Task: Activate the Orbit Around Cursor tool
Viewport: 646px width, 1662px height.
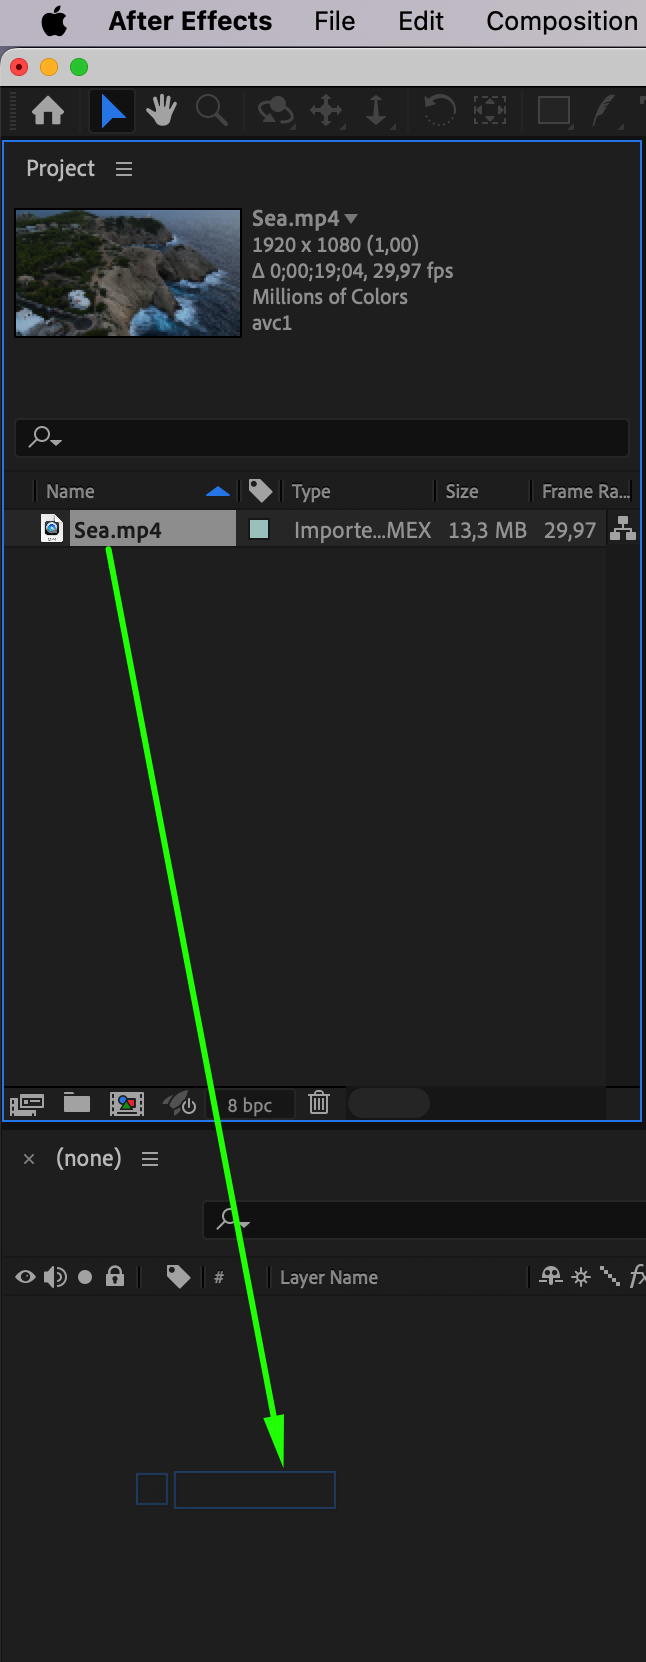Action: click(x=276, y=110)
